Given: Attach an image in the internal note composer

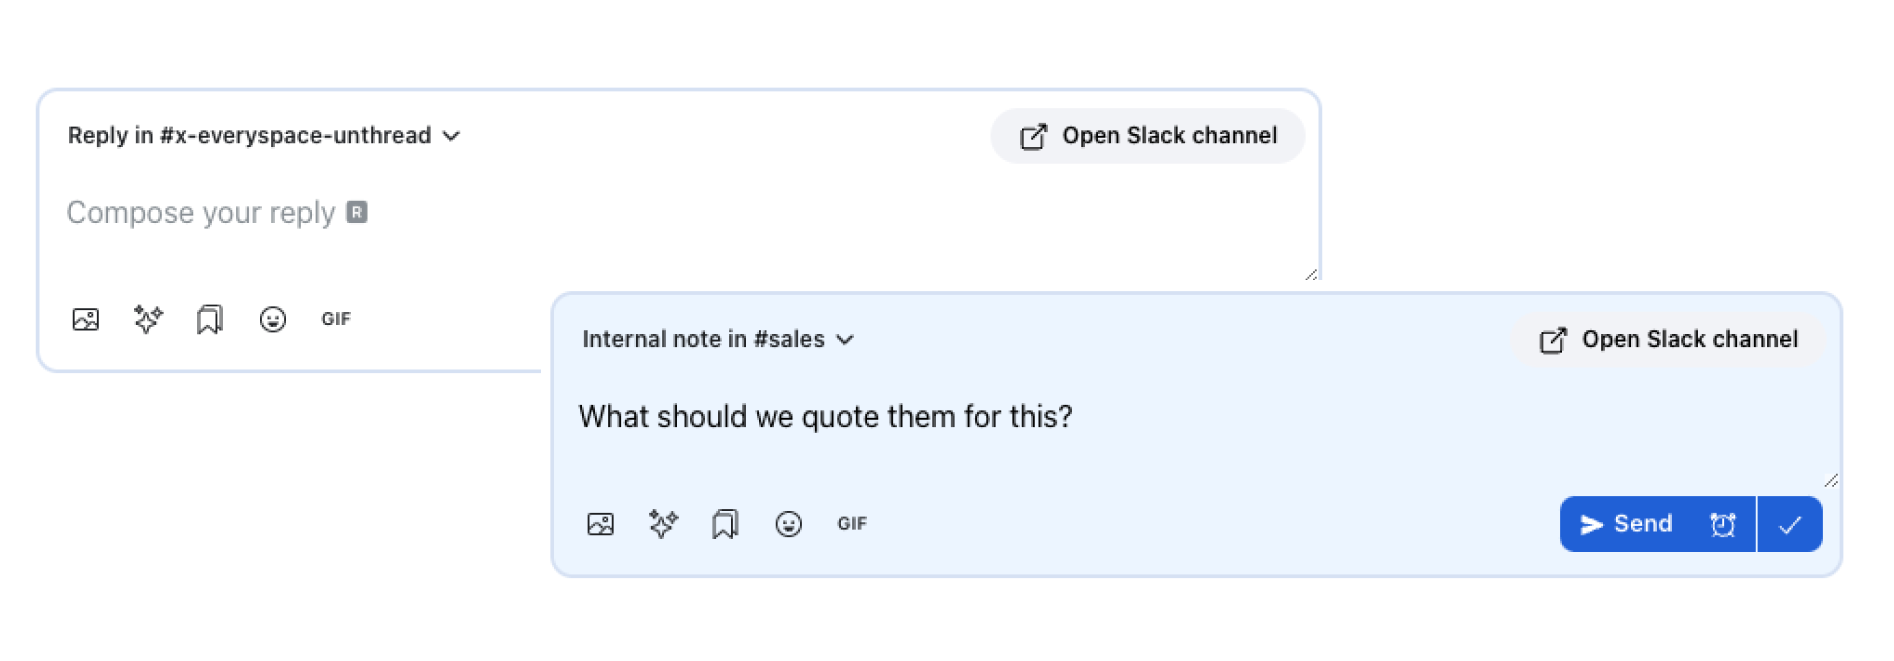Looking at the screenshot, I should 601,524.
